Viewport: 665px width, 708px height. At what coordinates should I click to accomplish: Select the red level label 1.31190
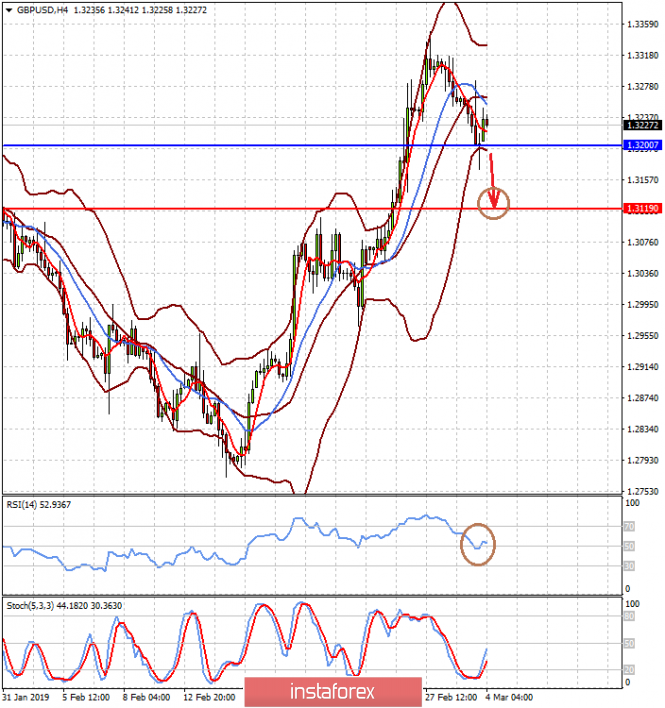pos(643,209)
